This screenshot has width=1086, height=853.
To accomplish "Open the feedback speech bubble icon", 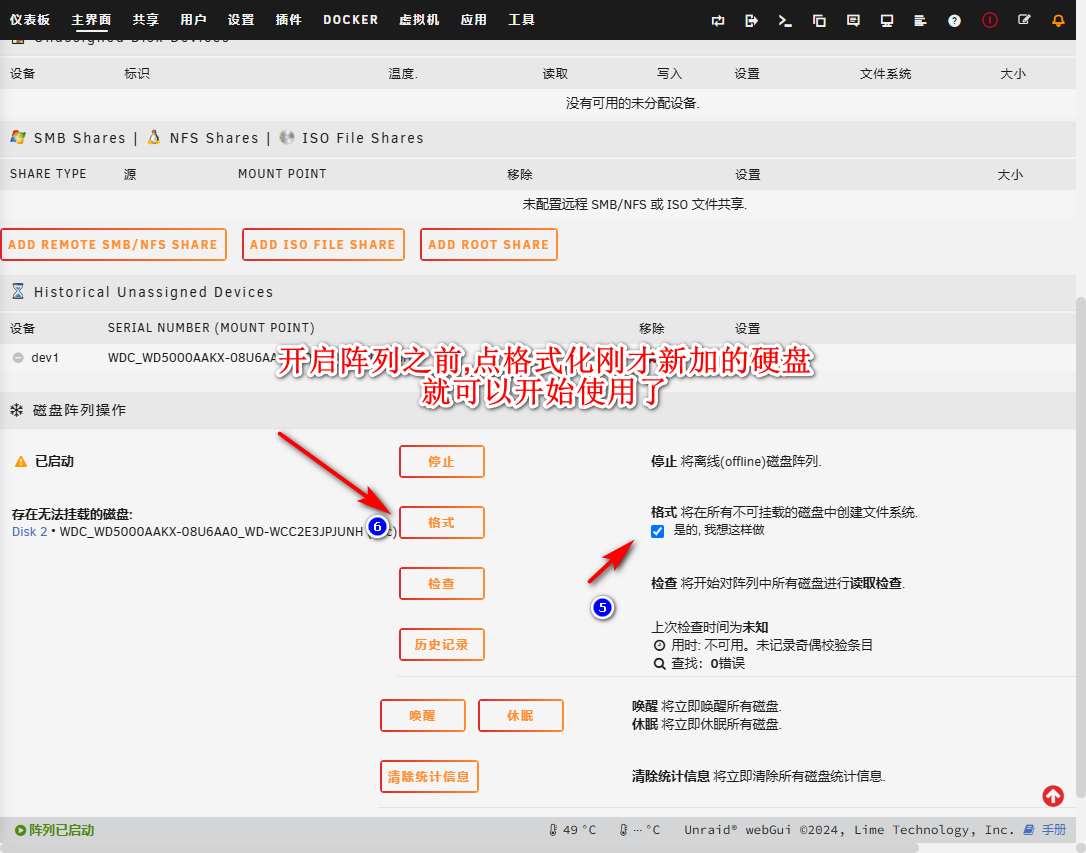I will point(853,20).
